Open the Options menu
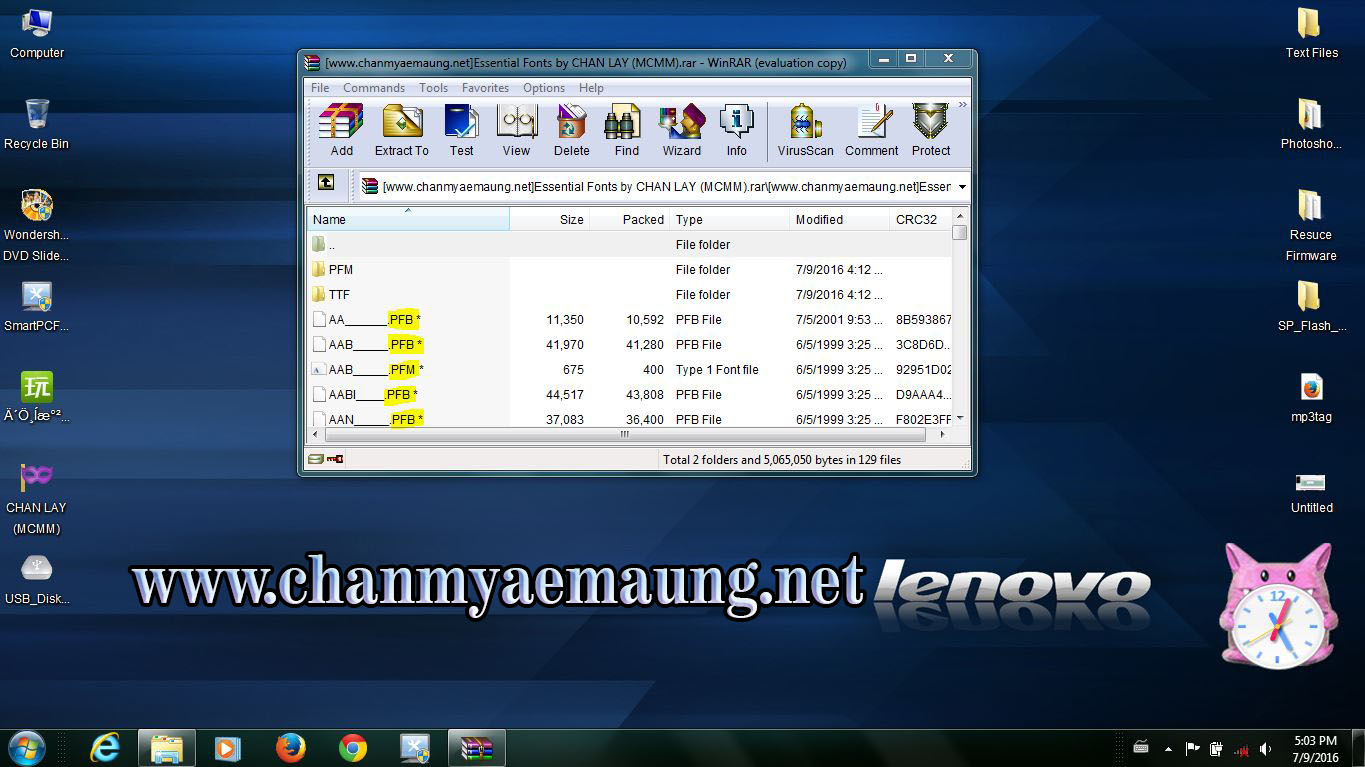The width and height of the screenshot is (1365, 767). (544, 88)
